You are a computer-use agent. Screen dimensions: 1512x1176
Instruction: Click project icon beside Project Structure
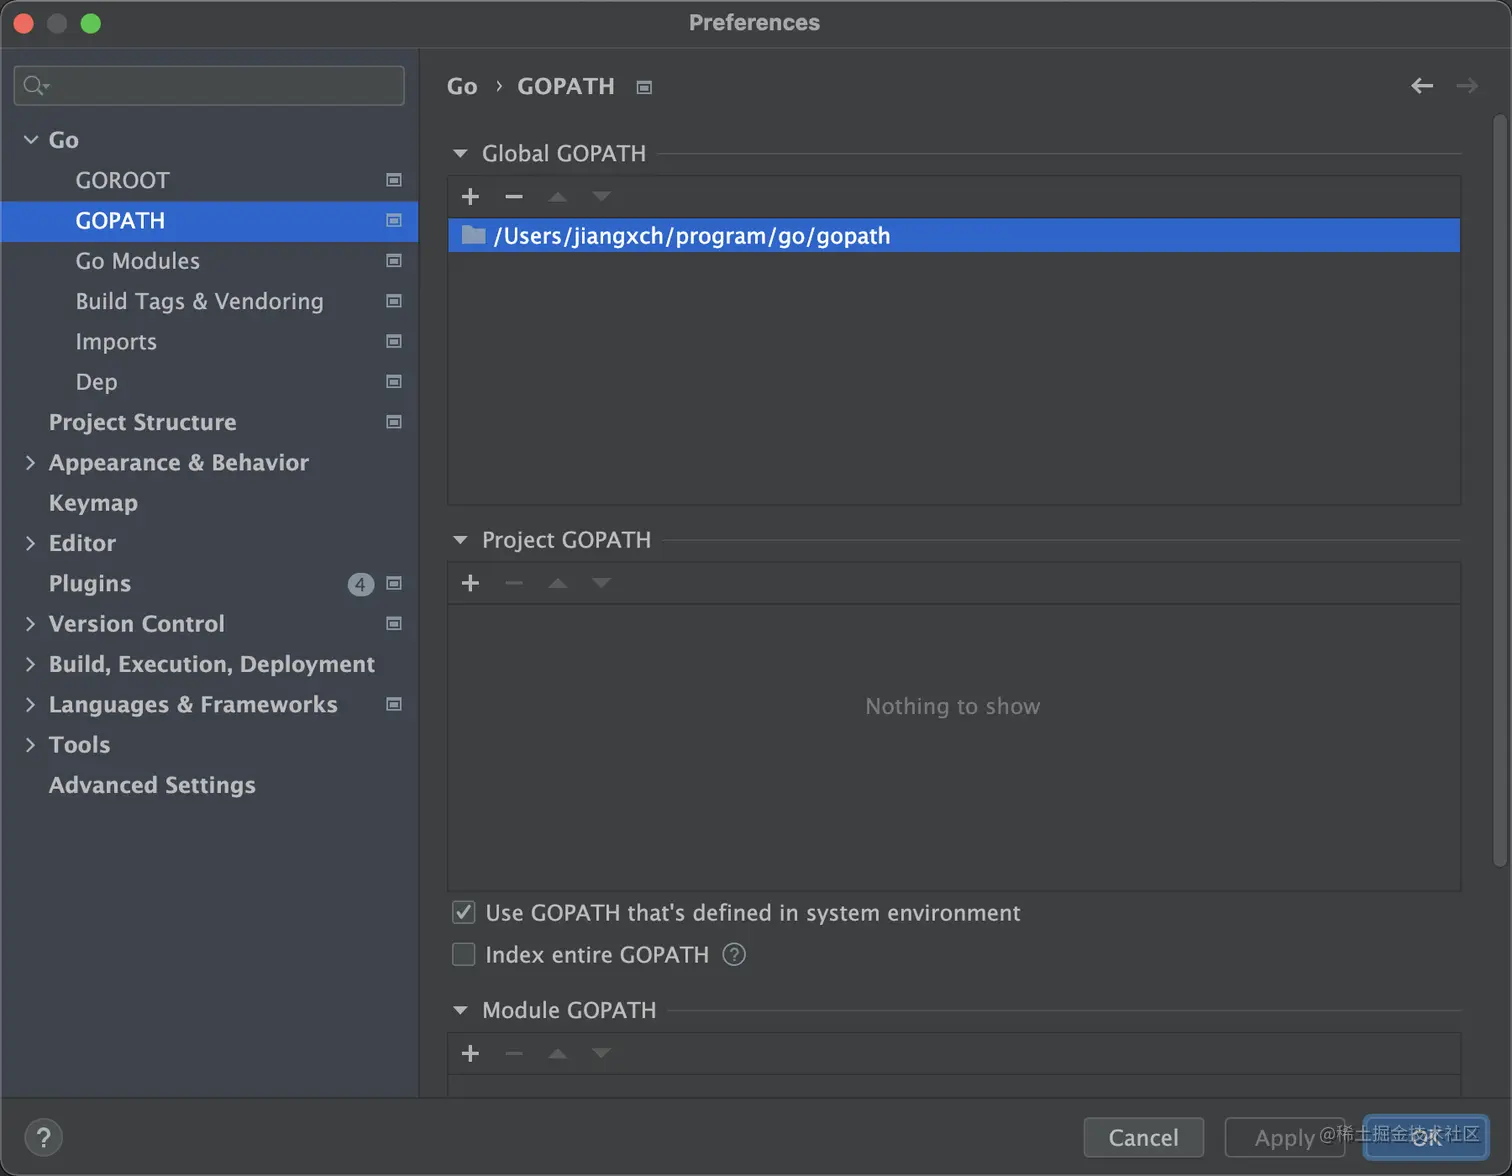[394, 422]
